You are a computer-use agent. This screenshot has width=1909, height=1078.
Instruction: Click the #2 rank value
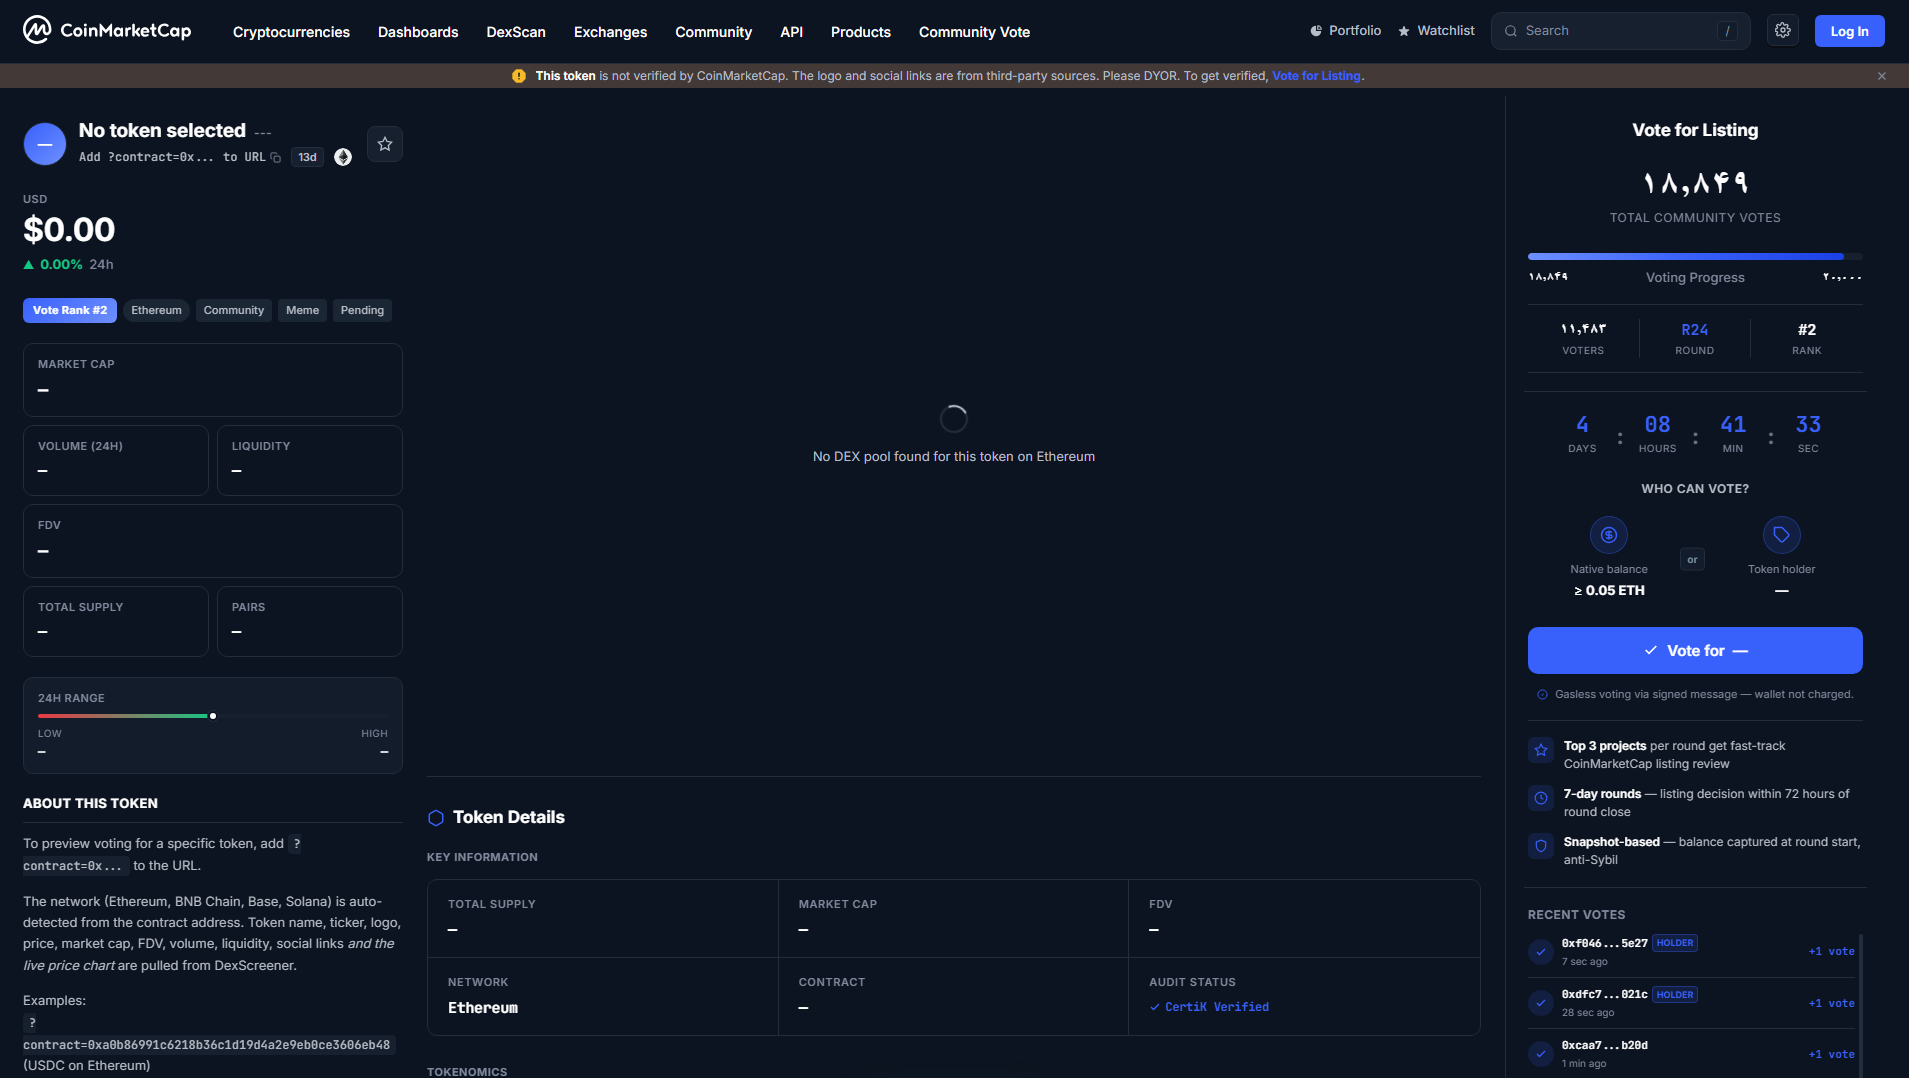pos(1807,330)
